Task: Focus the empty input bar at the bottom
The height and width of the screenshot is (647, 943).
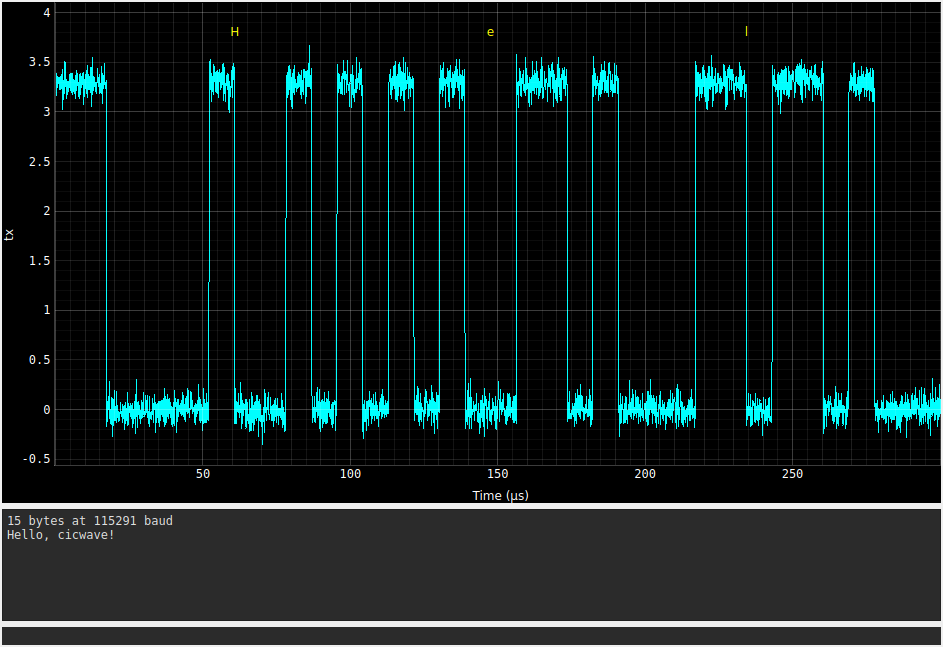Action: pyautogui.click(x=472, y=636)
